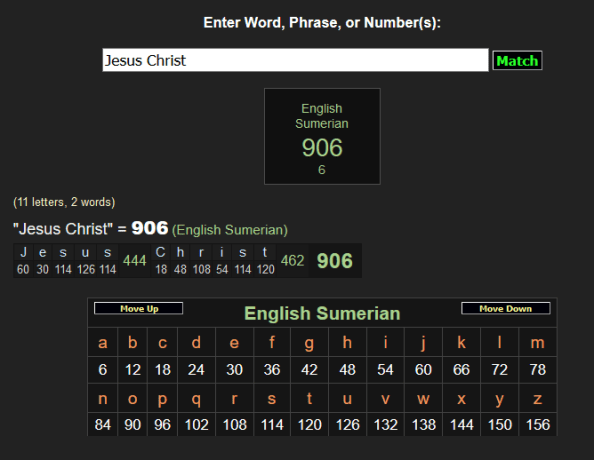The width and height of the screenshot is (594, 460).
Task: Click the green Match button
Action: point(517,60)
